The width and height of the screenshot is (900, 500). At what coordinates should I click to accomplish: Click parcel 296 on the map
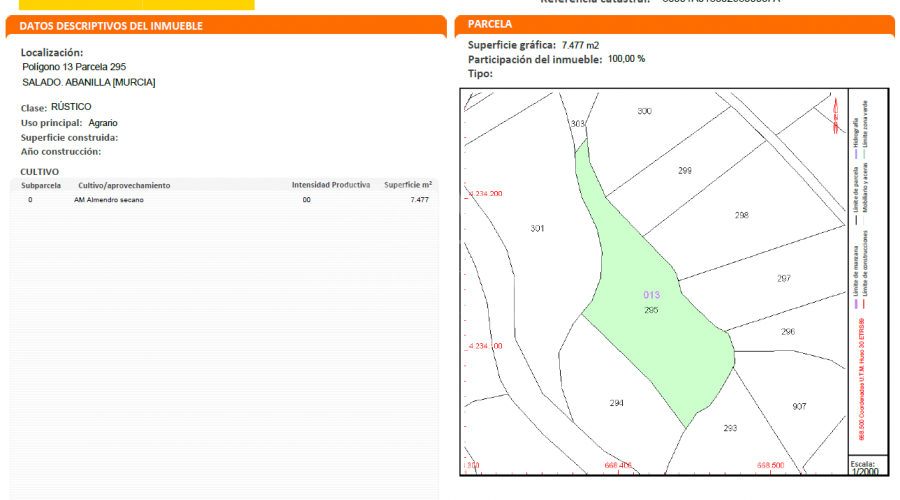pyautogui.click(x=788, y=331)
